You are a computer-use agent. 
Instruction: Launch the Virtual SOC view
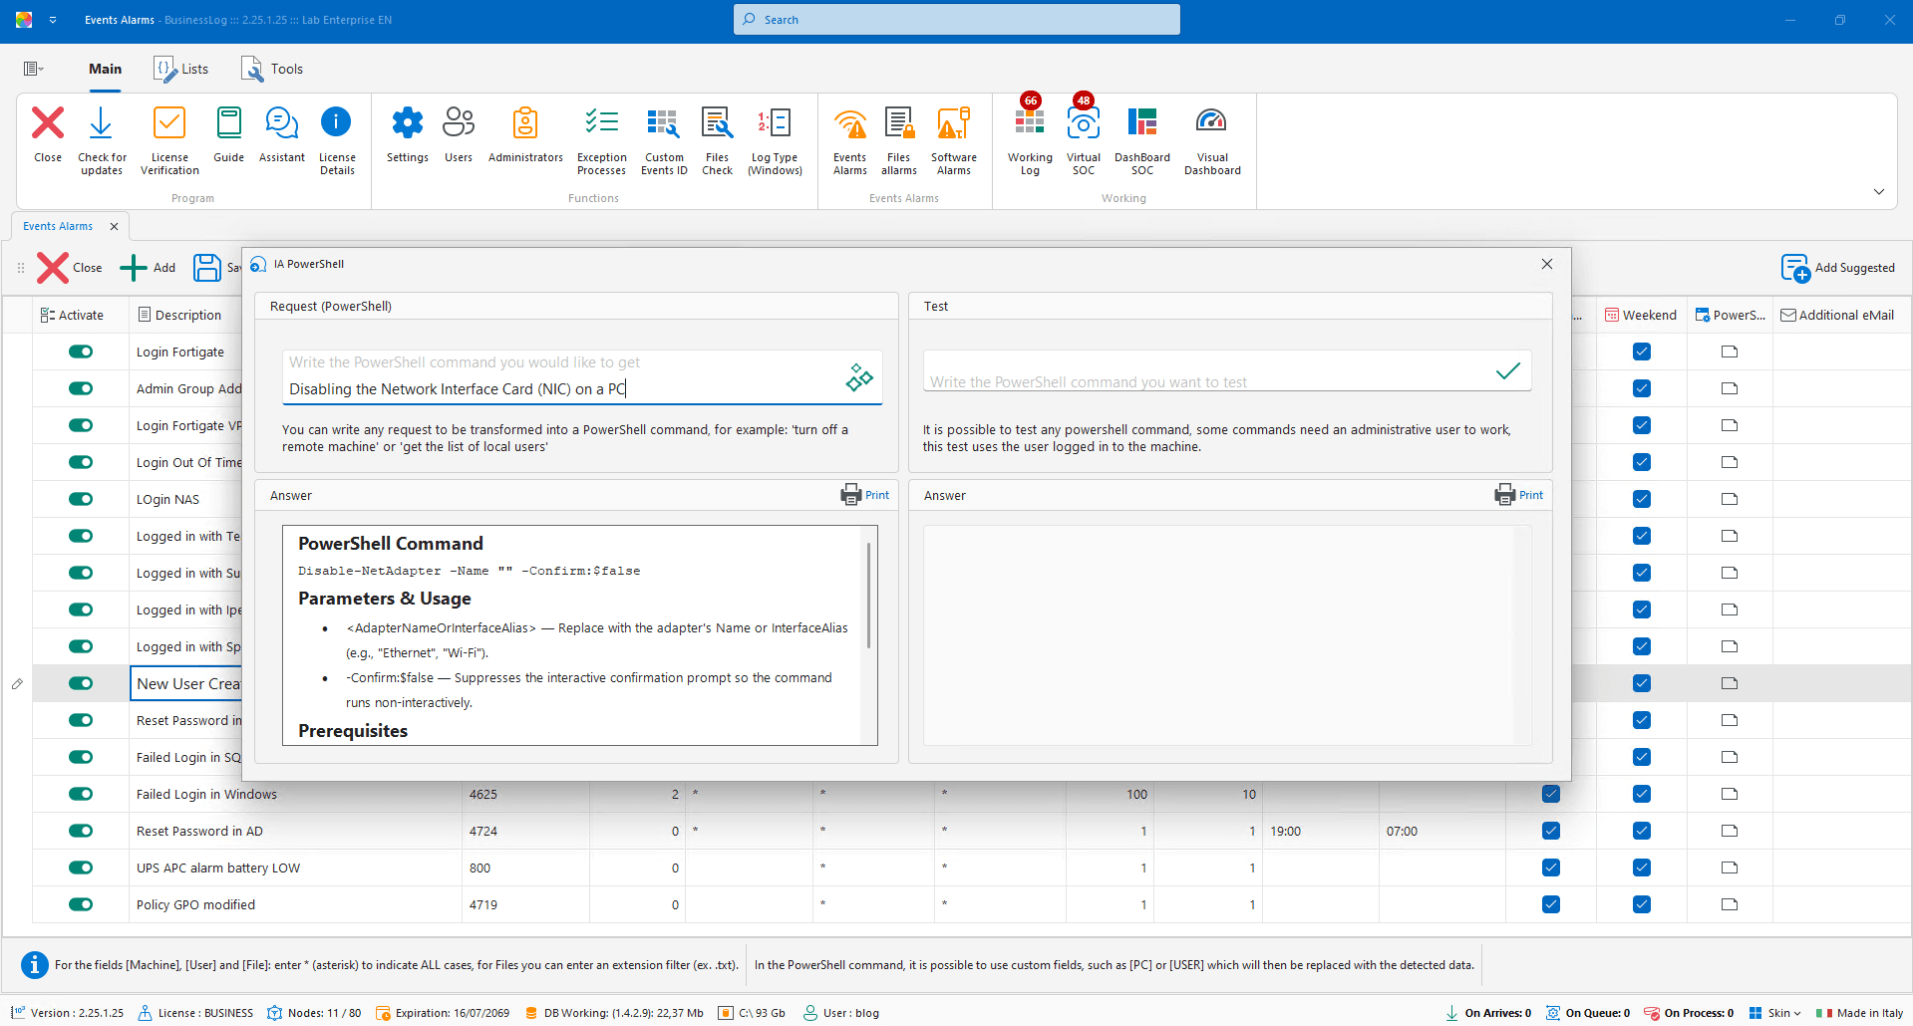tap(1082, 140)
